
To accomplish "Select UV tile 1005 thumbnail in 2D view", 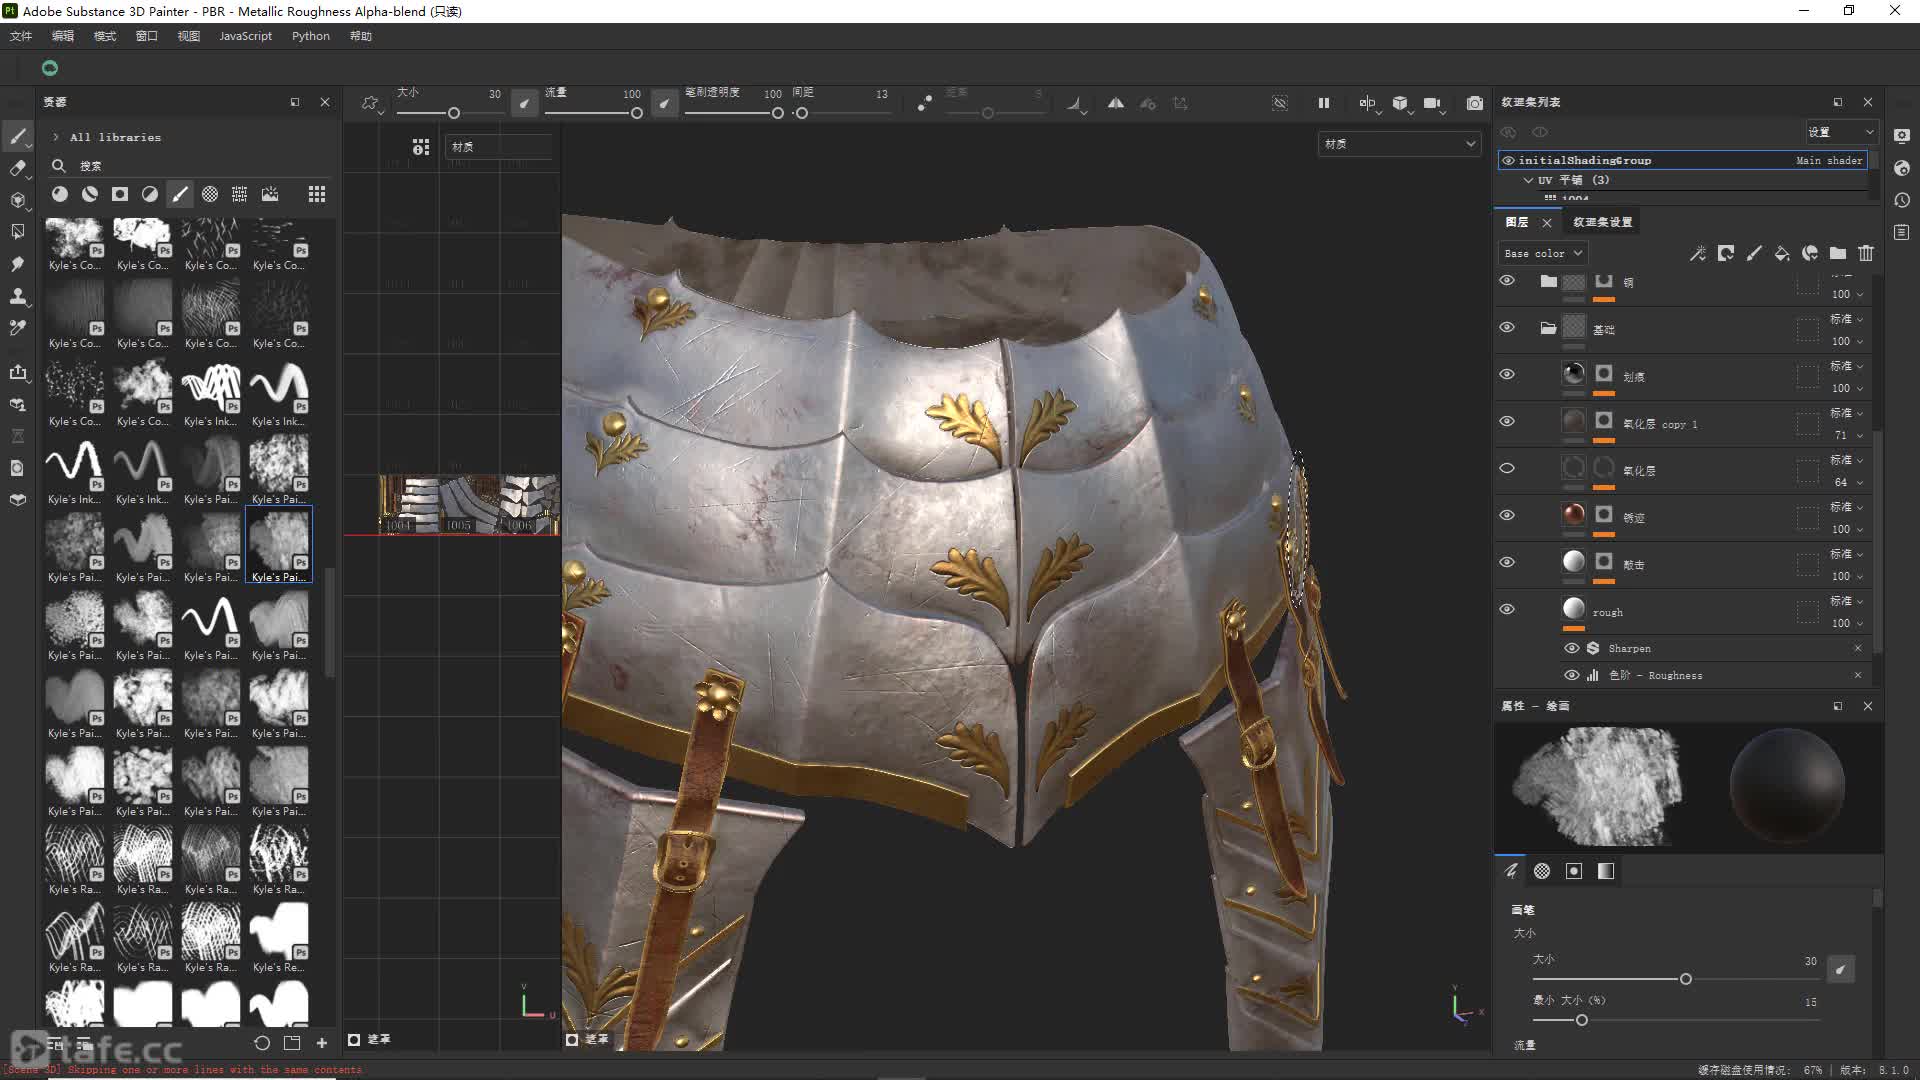I will [x=469, y=505].
